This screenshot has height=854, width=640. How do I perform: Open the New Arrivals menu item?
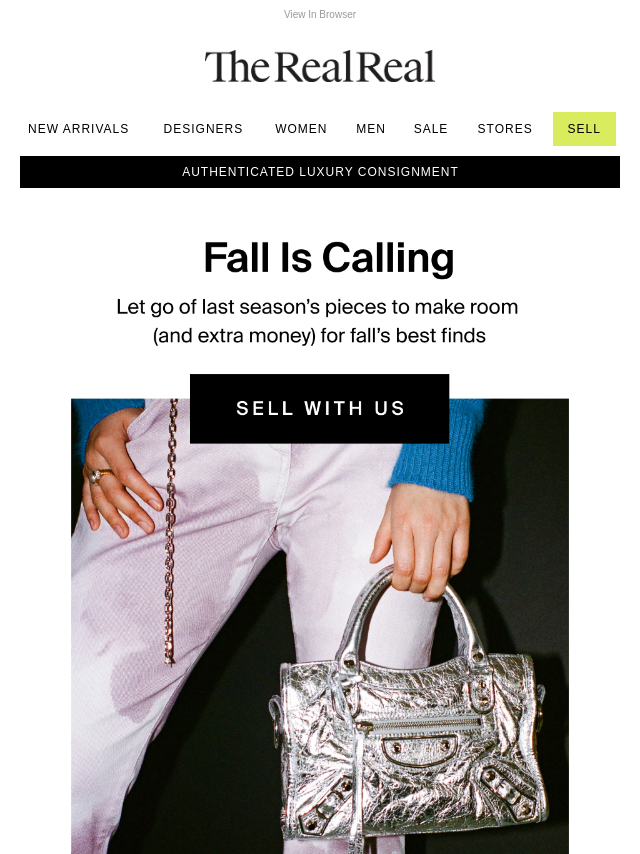coord(78,129)
